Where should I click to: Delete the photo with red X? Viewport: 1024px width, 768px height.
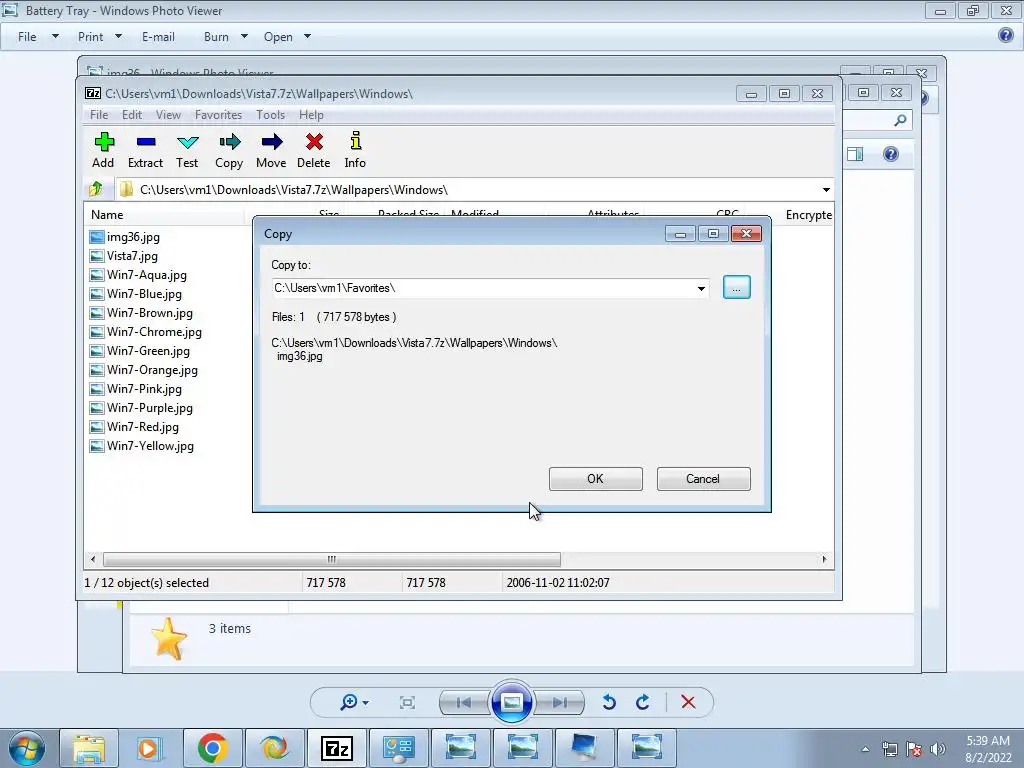688,703
